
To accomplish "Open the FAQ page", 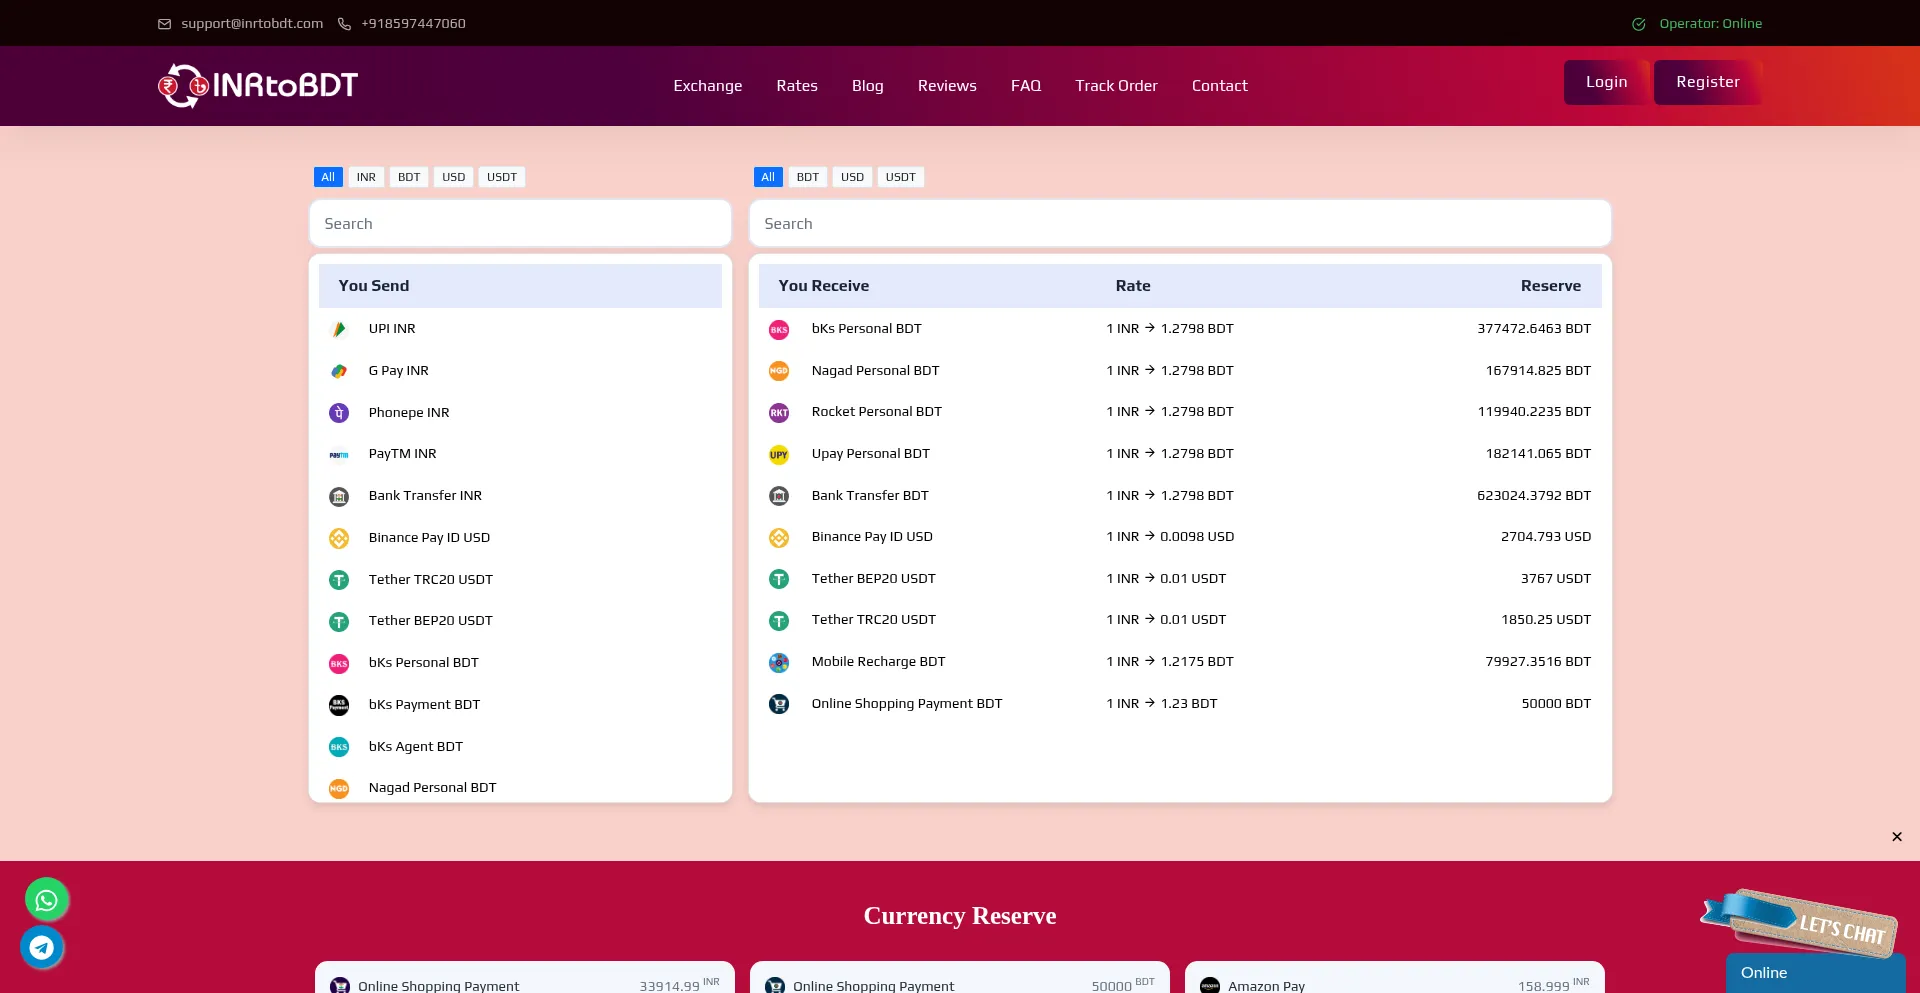I will point(1026,86).
